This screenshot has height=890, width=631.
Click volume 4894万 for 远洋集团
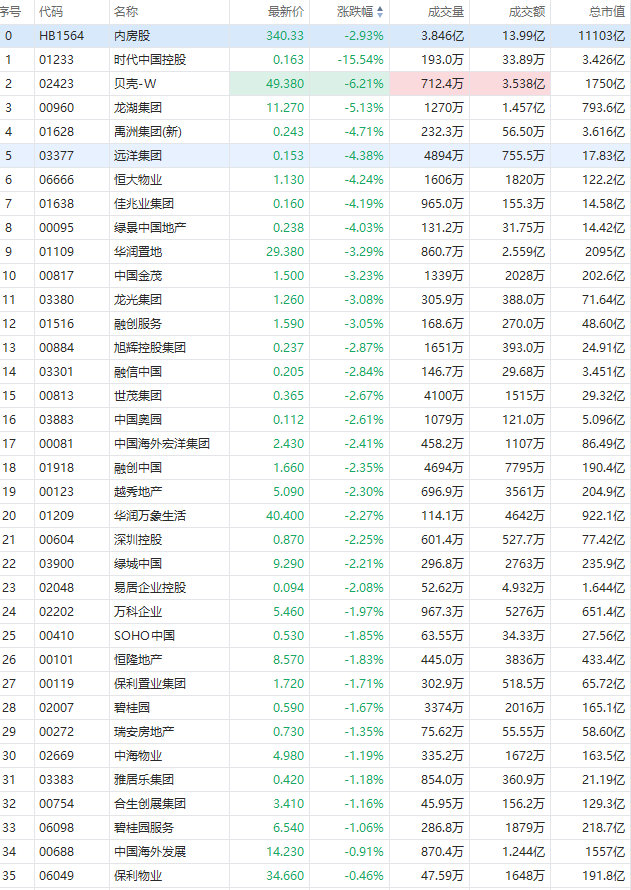444,156
